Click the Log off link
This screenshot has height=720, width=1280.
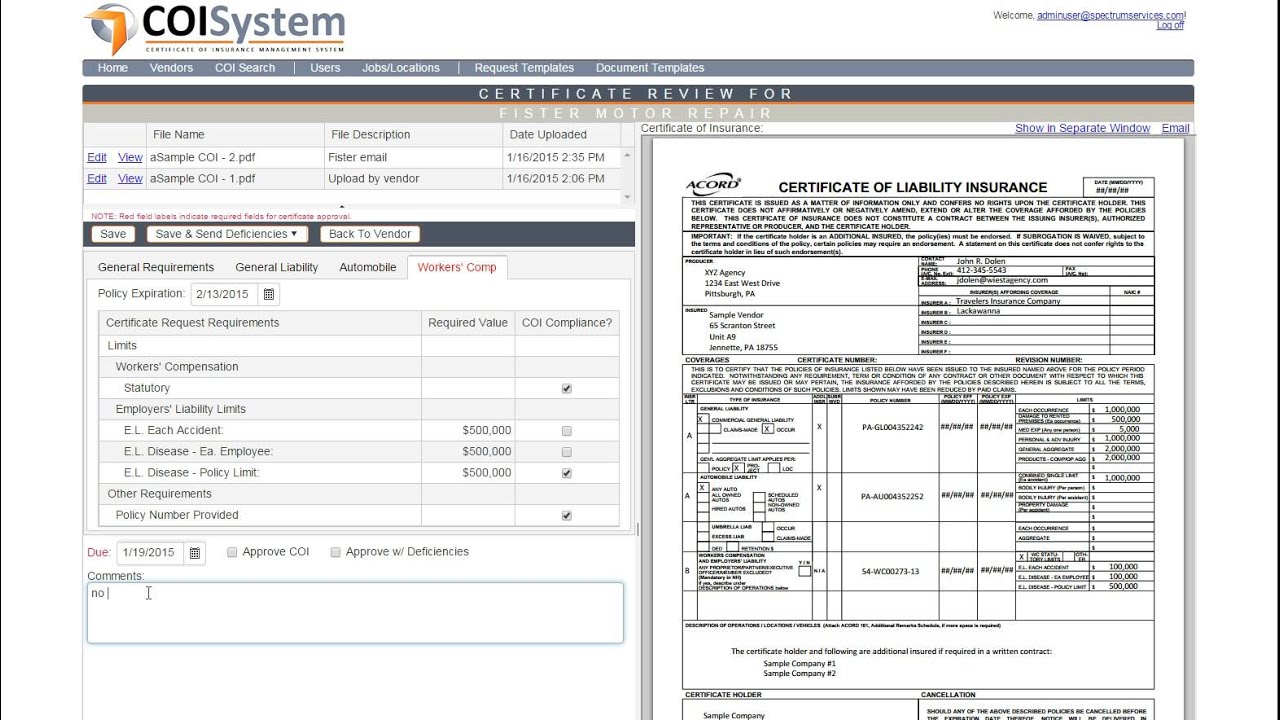[x=1170, y=25]
